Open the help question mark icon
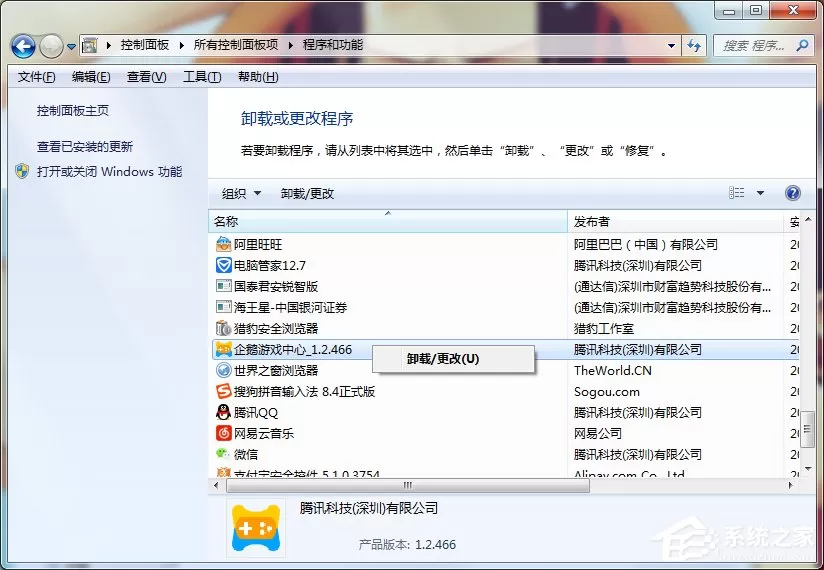824x570 pixels. coord(792,193)
